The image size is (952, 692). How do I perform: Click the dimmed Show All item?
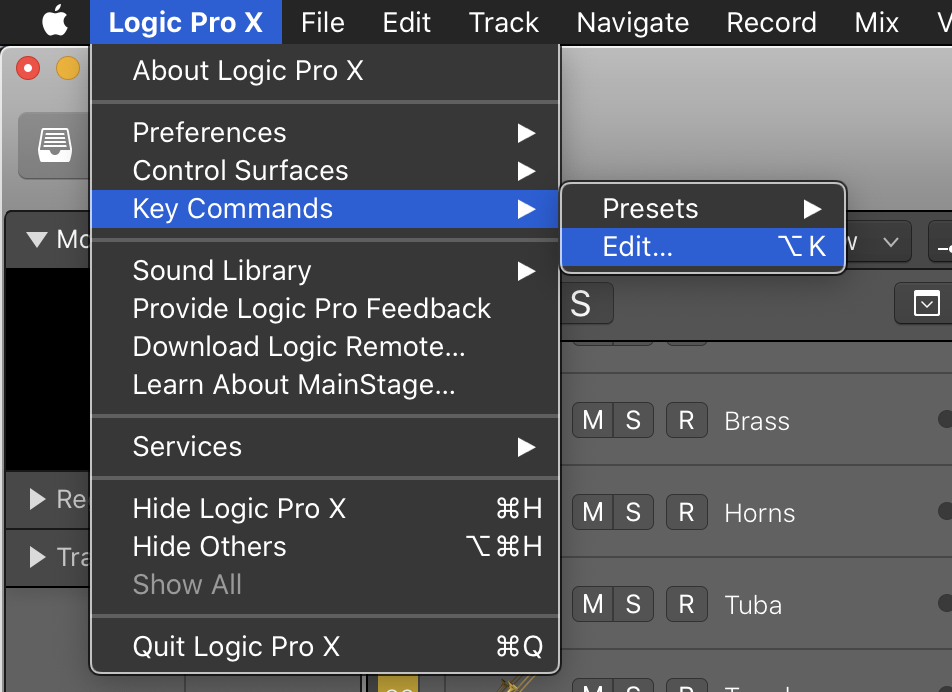pyautogui.click(x=325, y=585)
